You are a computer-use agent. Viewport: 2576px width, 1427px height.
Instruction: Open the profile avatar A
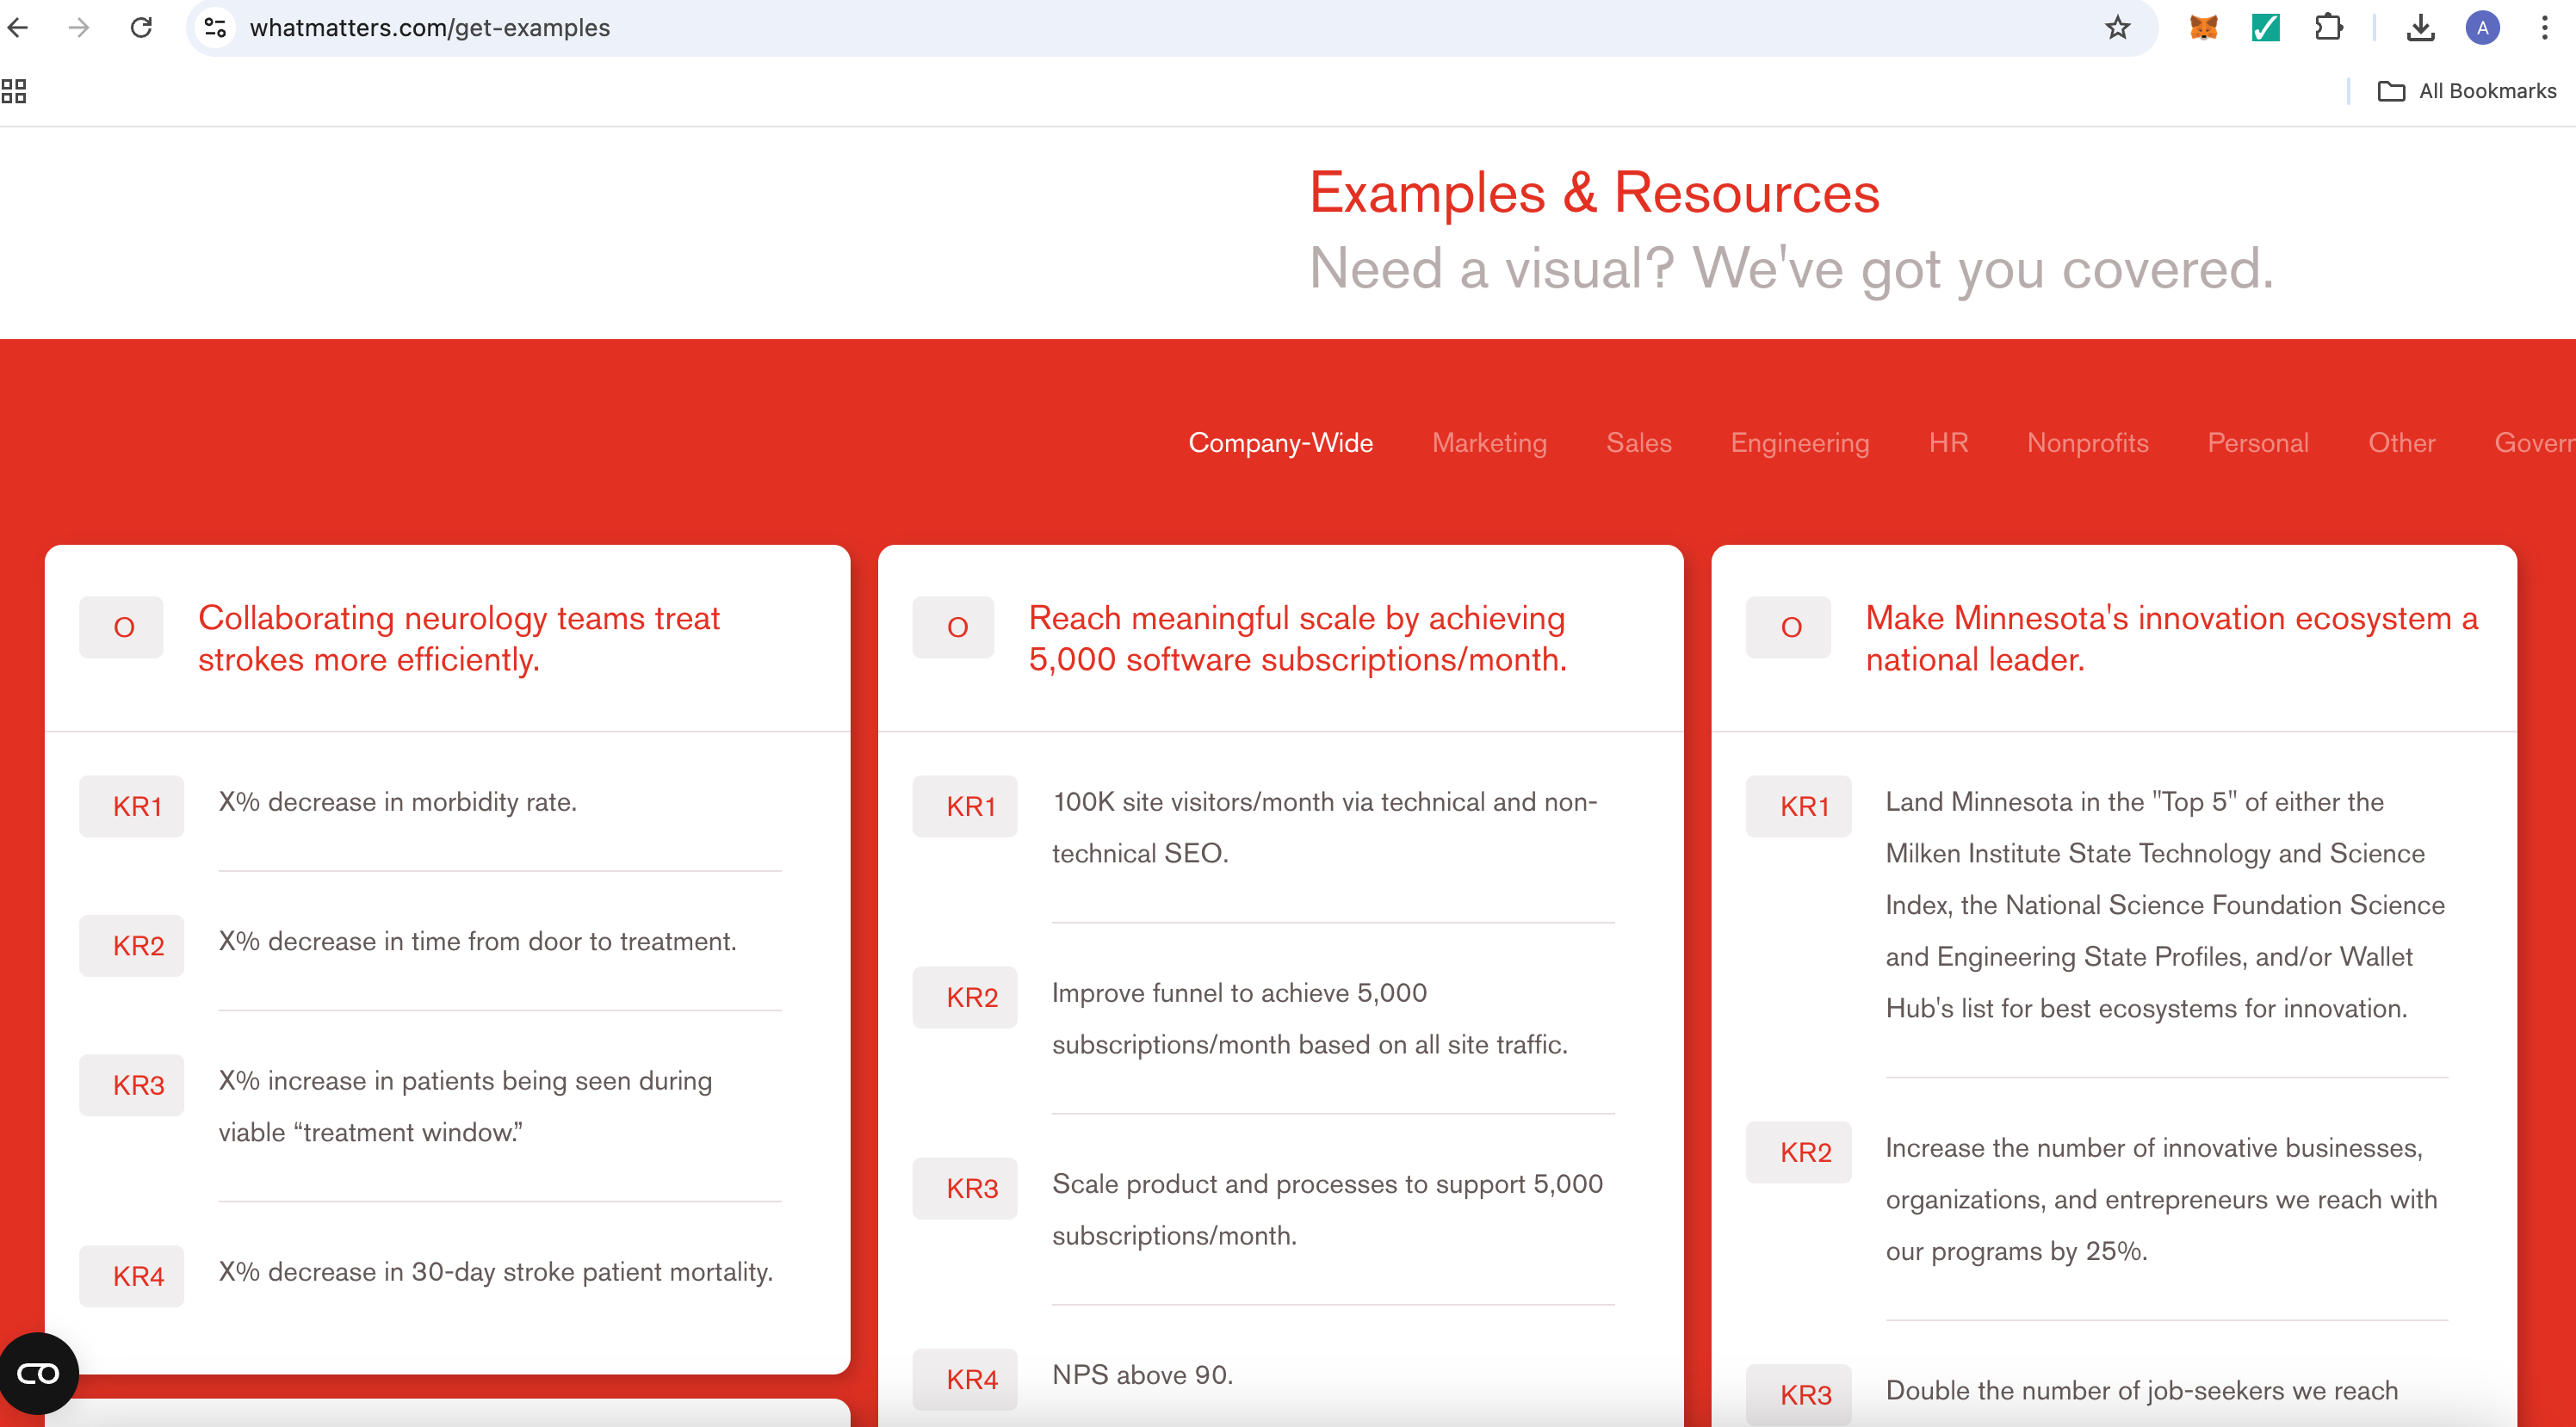pyautogui.click(x=2482, y=27)
